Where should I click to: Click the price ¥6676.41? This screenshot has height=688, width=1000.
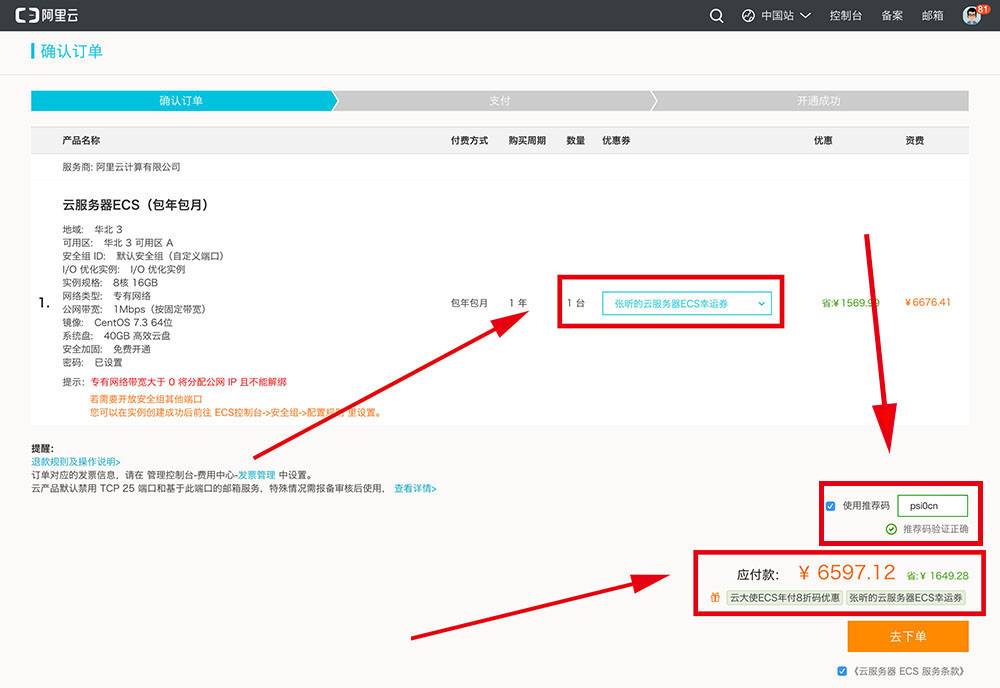tap(928, 302)
